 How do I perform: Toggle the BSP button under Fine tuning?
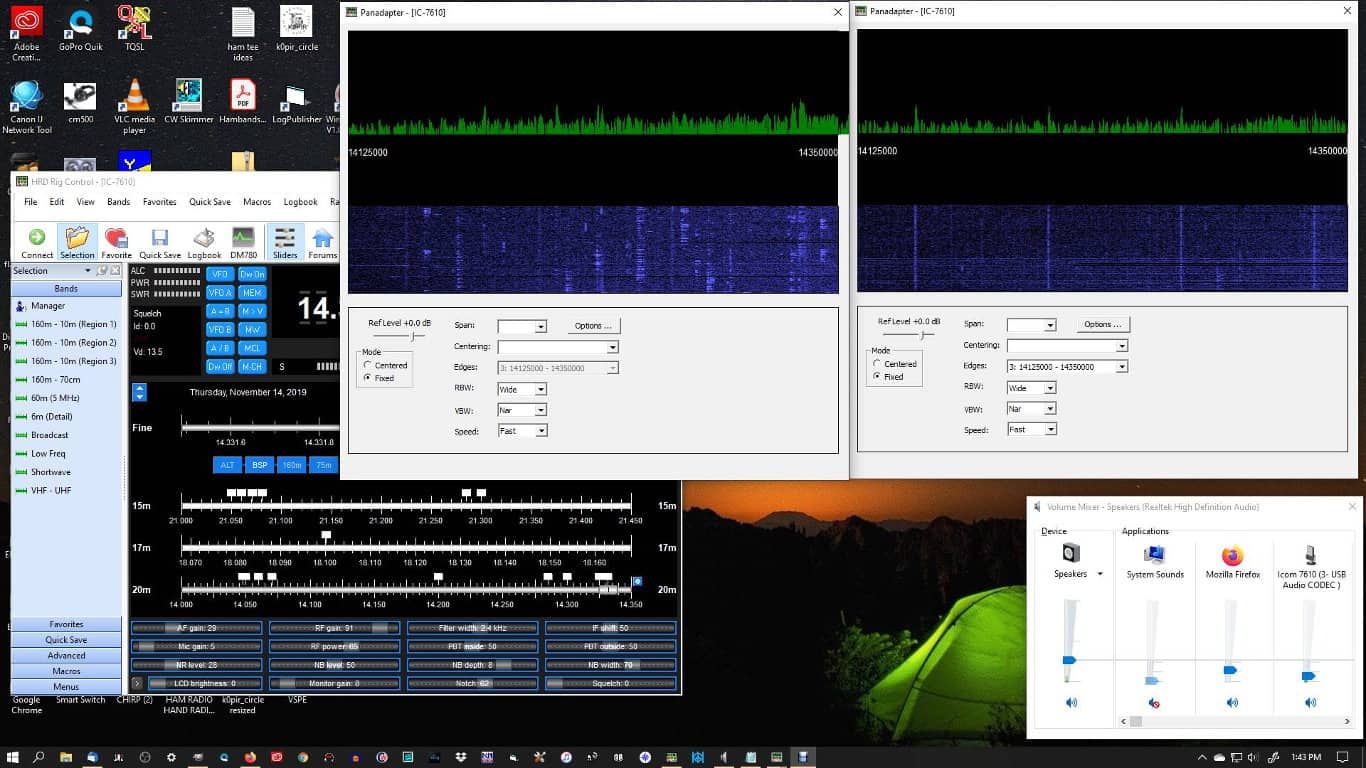(x=260, y=465)
